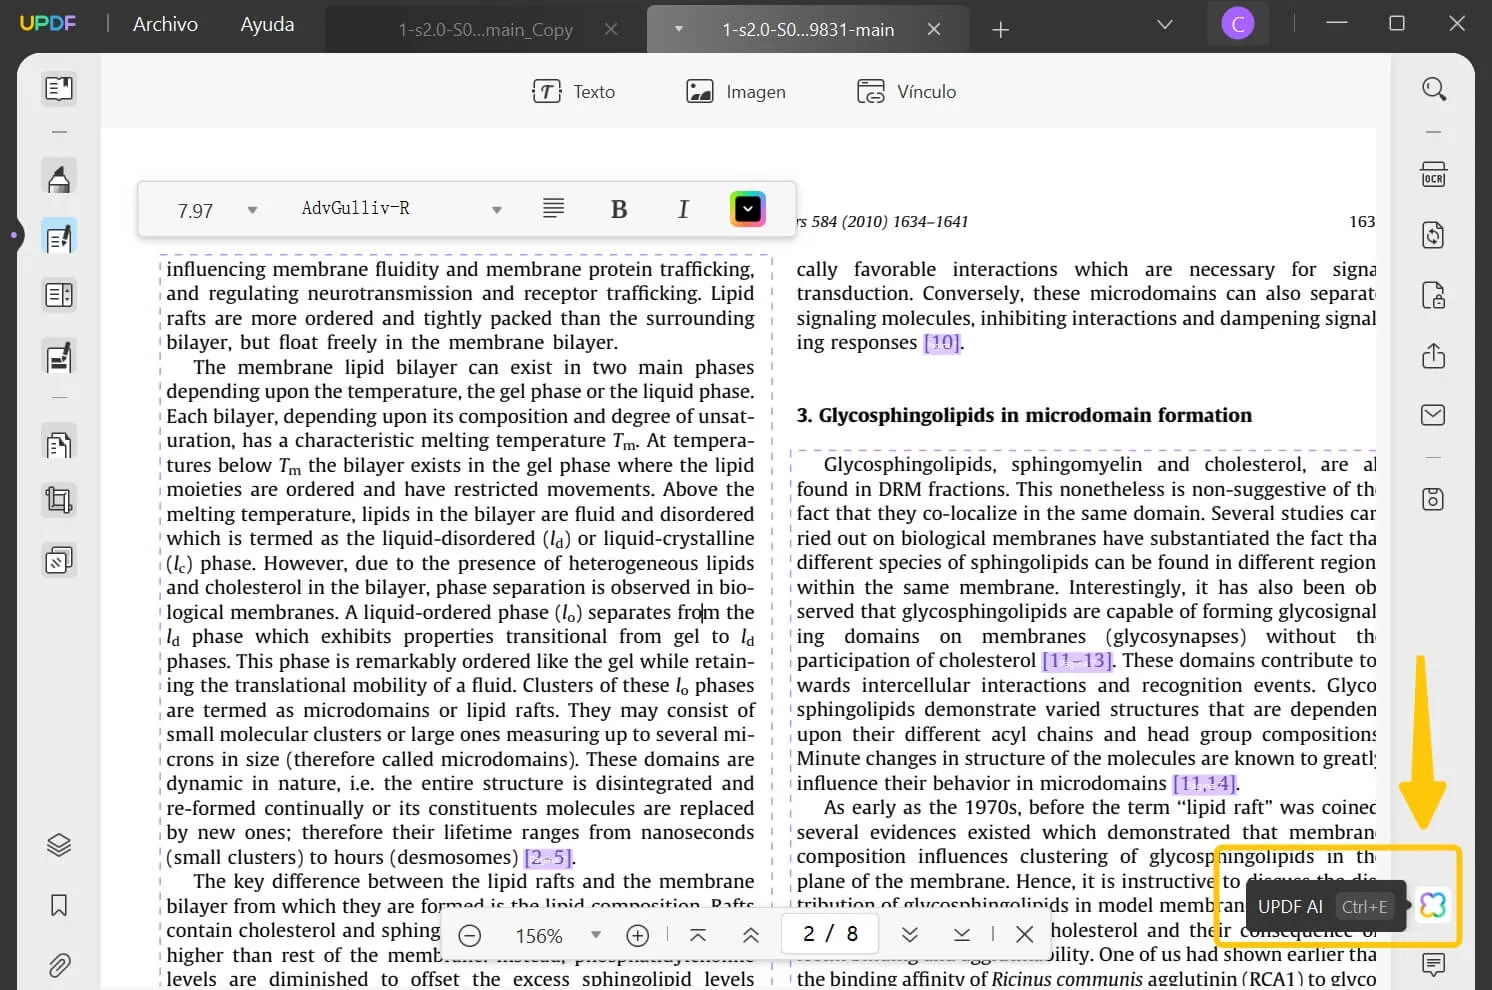
Task: Select the Edit PDF tool
Action: coord(59,238)
